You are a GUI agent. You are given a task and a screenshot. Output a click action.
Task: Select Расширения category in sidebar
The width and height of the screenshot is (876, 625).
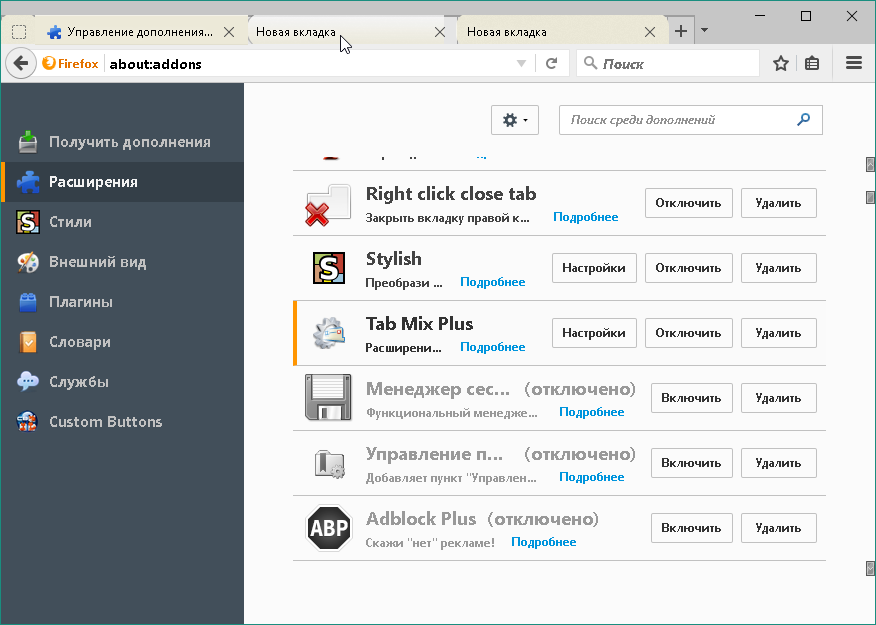point(122,182)
